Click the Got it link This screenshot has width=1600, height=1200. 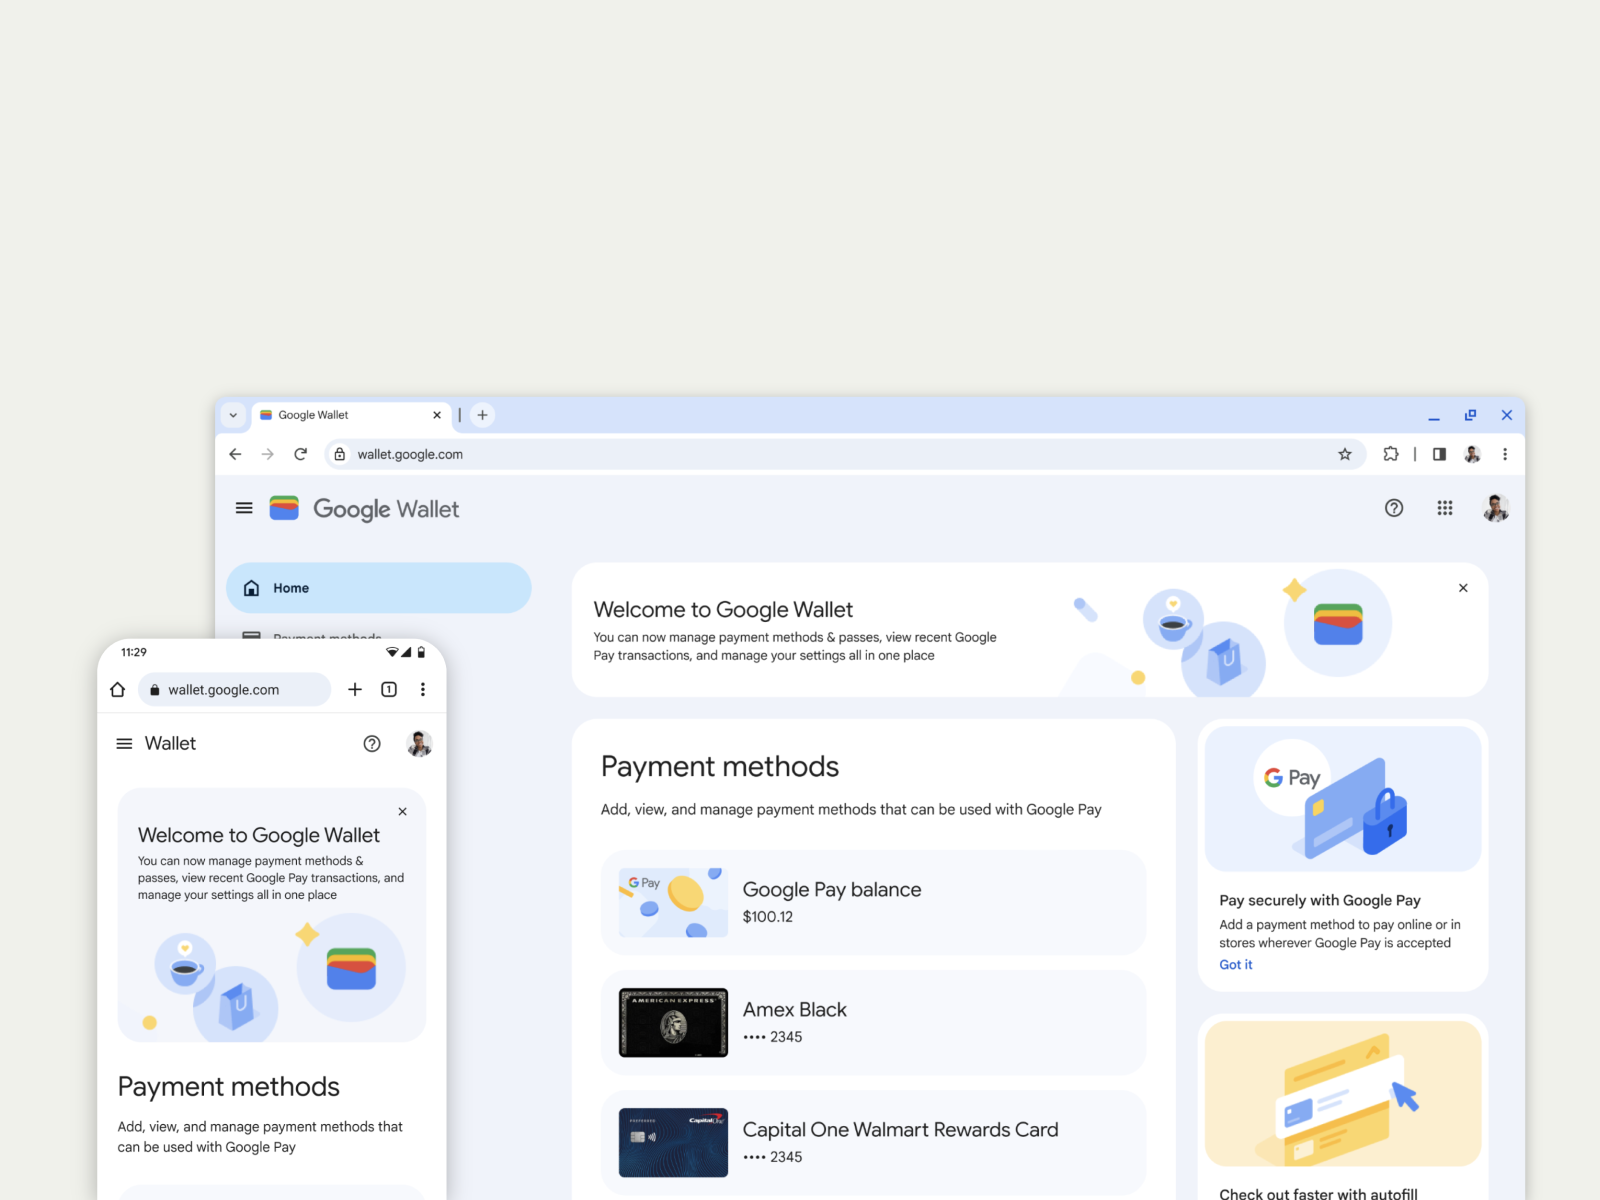click(x=1236, y=965)
